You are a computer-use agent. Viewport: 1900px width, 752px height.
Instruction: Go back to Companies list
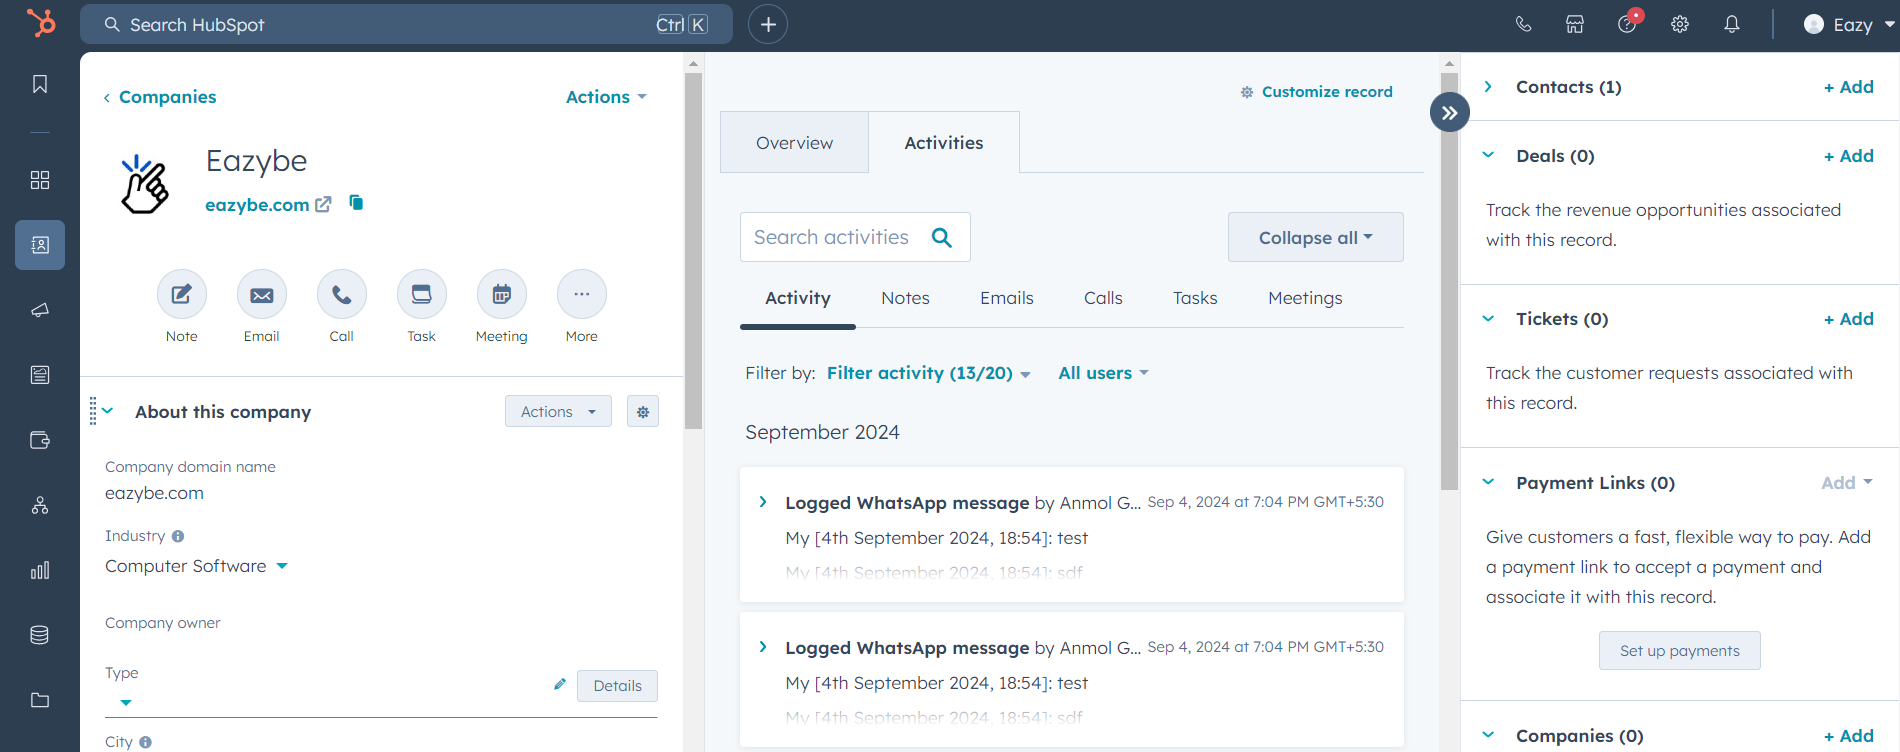click(x=160, y=97)
